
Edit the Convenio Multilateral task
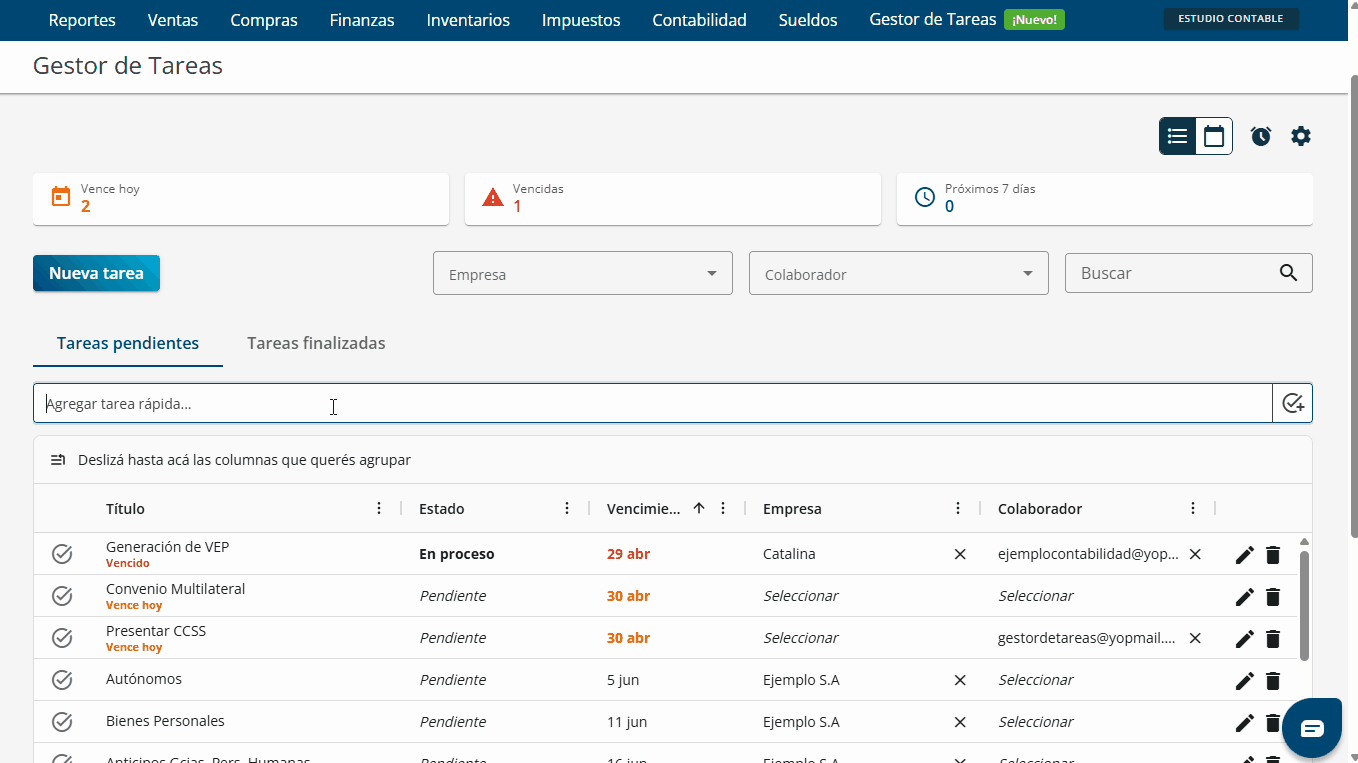pos(1245,597)
